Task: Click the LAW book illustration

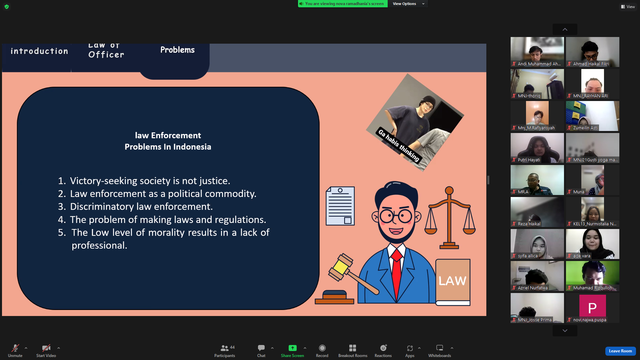Action: pos(453,282)
